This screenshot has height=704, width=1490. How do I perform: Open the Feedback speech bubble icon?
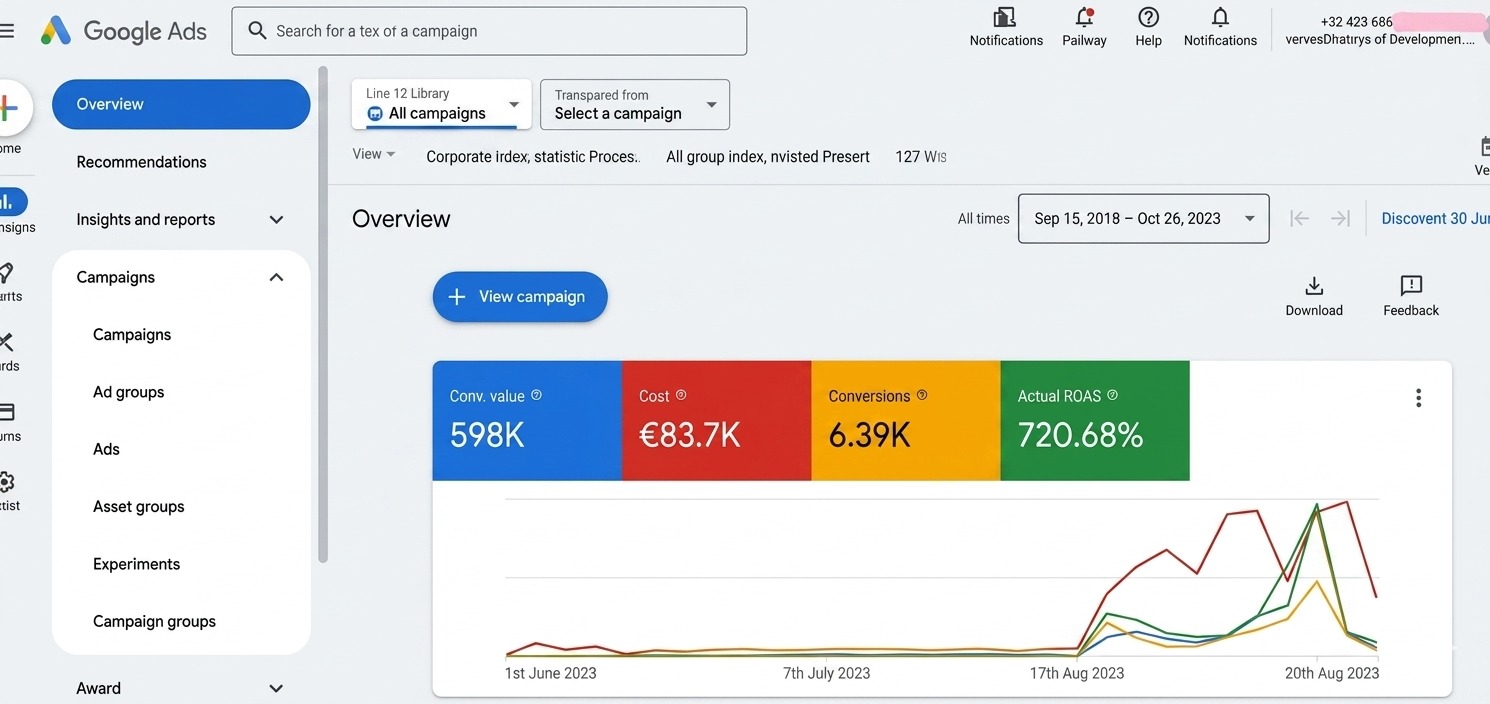[x=1411, y=286]
